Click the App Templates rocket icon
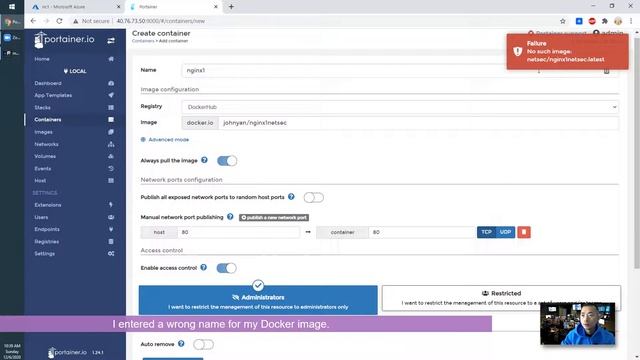 [111, 95]
